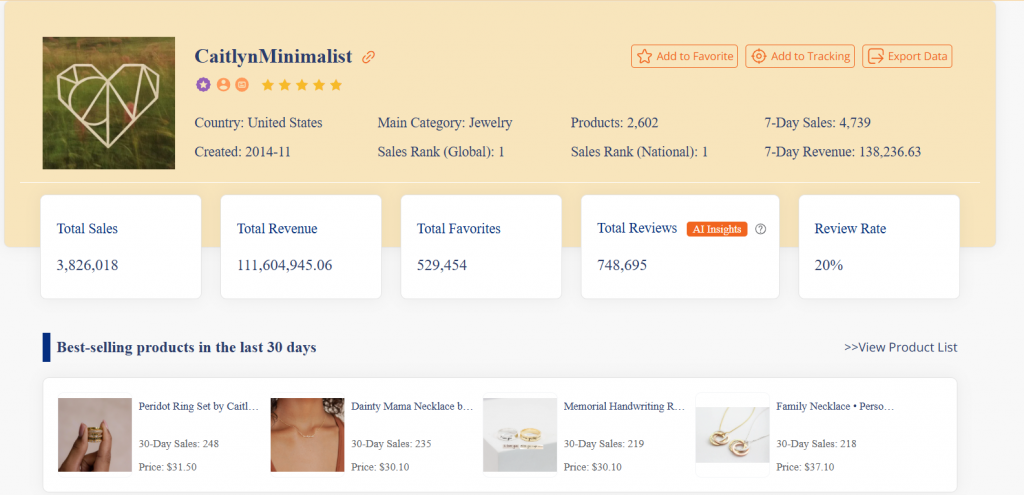
Task: Click the Total Sales card
Action: [x=121, y=247]
